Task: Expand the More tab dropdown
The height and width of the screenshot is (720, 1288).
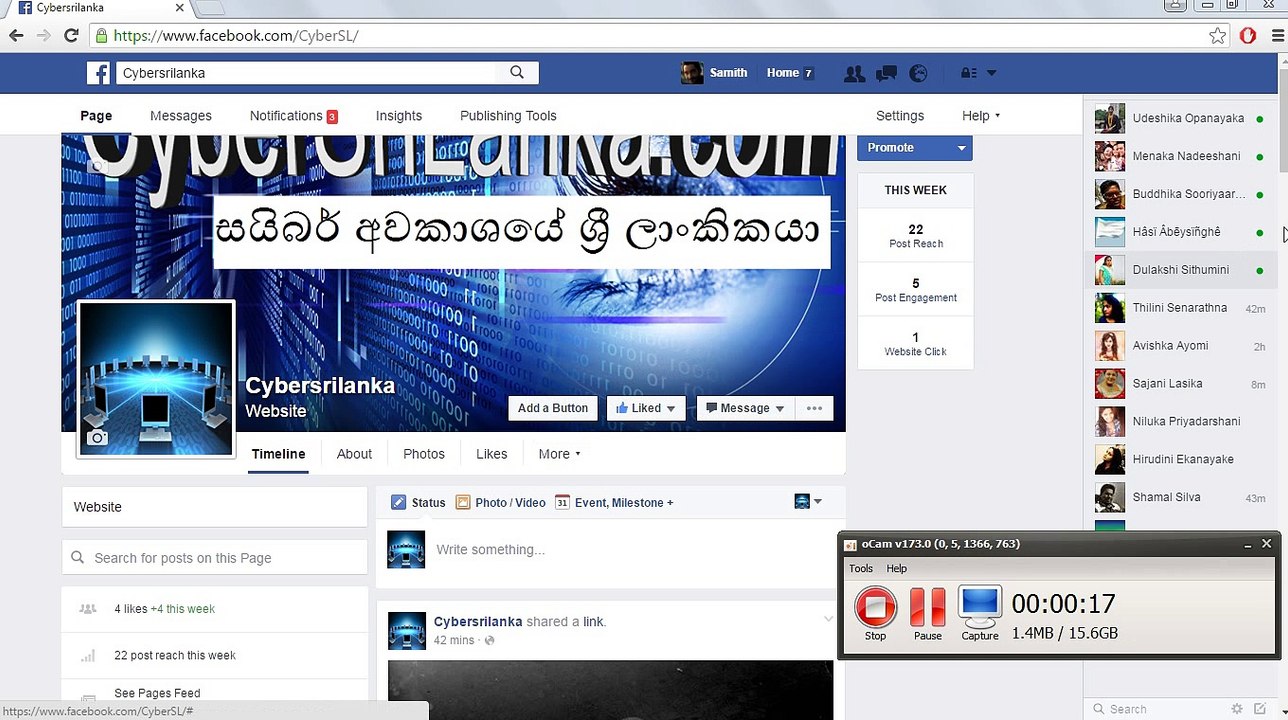Action: point(559,454)
